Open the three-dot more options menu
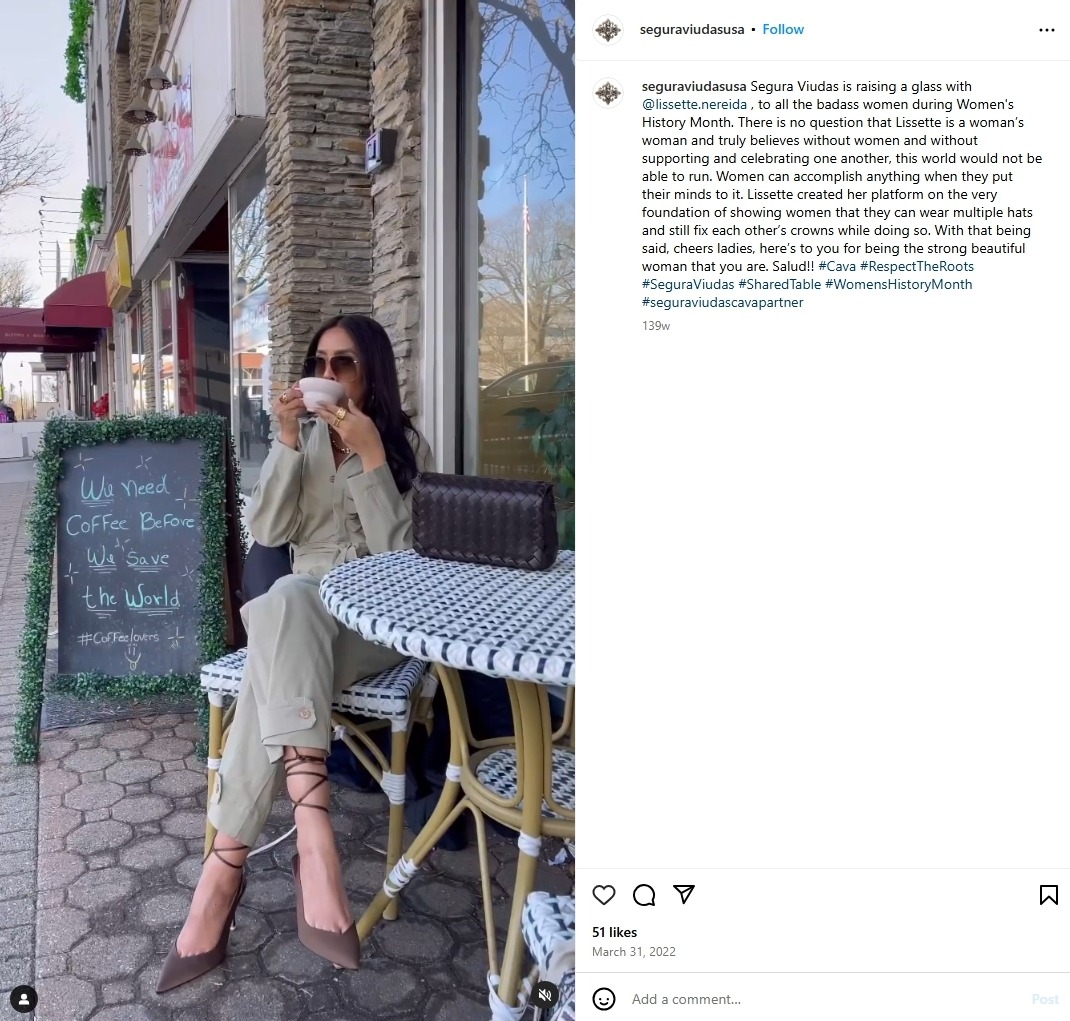The image size is (1070, 1021). click(x=1046, y=30)
